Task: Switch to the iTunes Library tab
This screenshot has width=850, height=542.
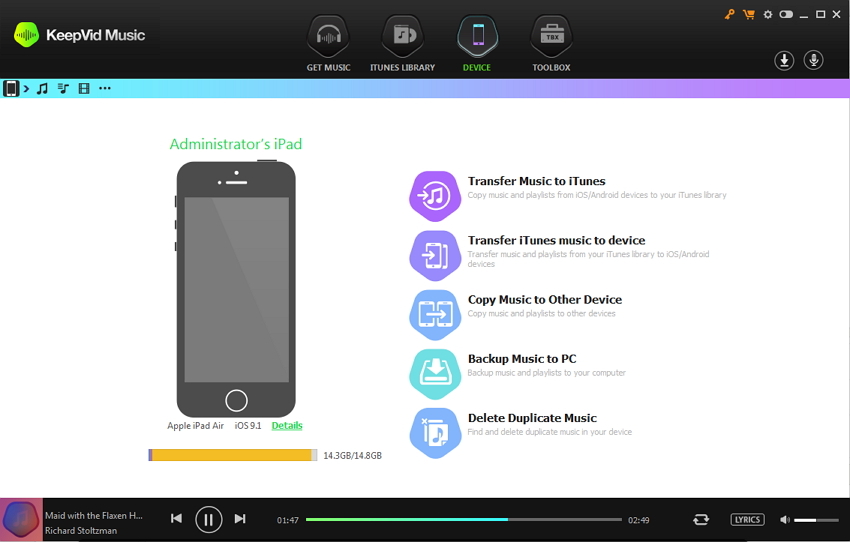Action: 402,44
